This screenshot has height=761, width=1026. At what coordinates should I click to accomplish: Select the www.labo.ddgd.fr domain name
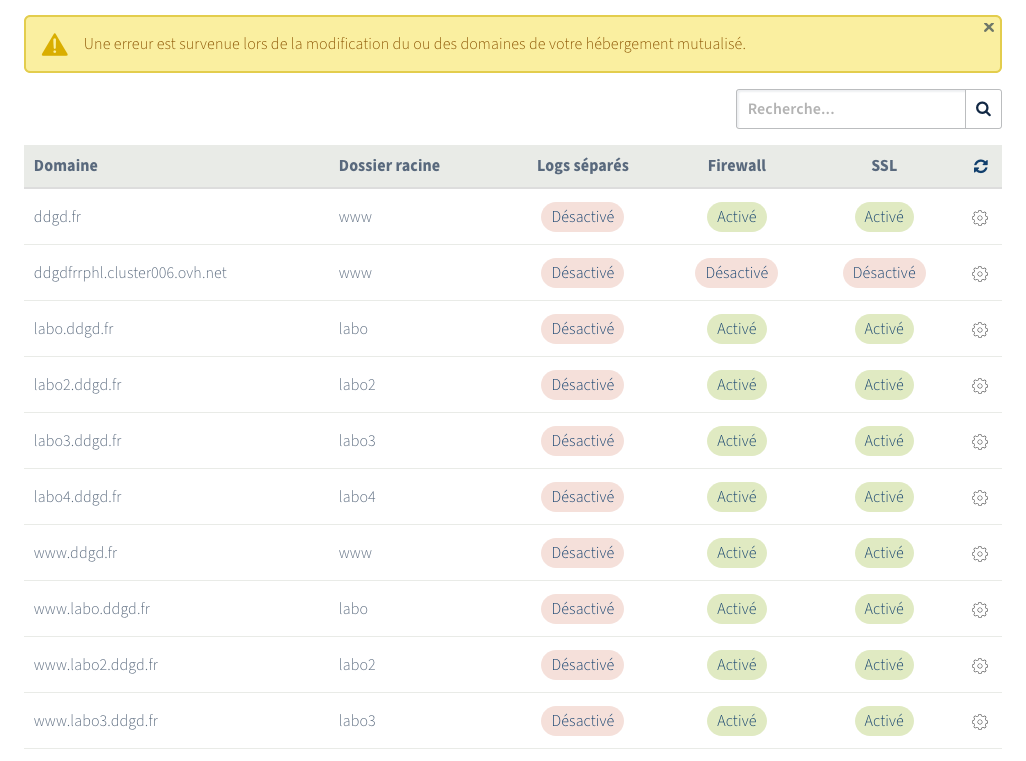point(92,609)
